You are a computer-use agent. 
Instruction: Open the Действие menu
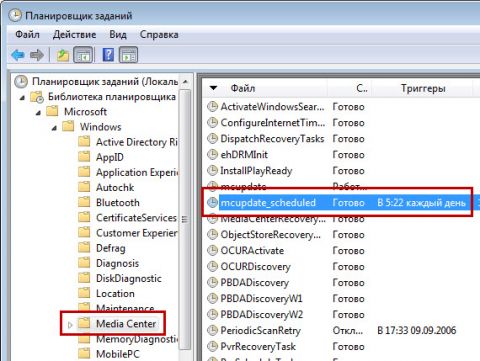click(x=74, y=34)
